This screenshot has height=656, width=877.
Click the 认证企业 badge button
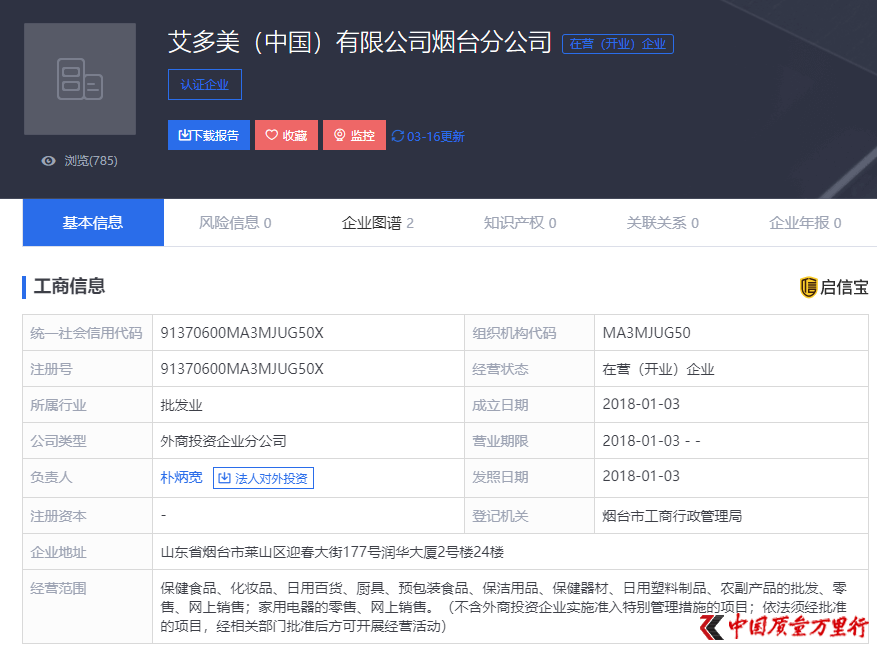205,84
